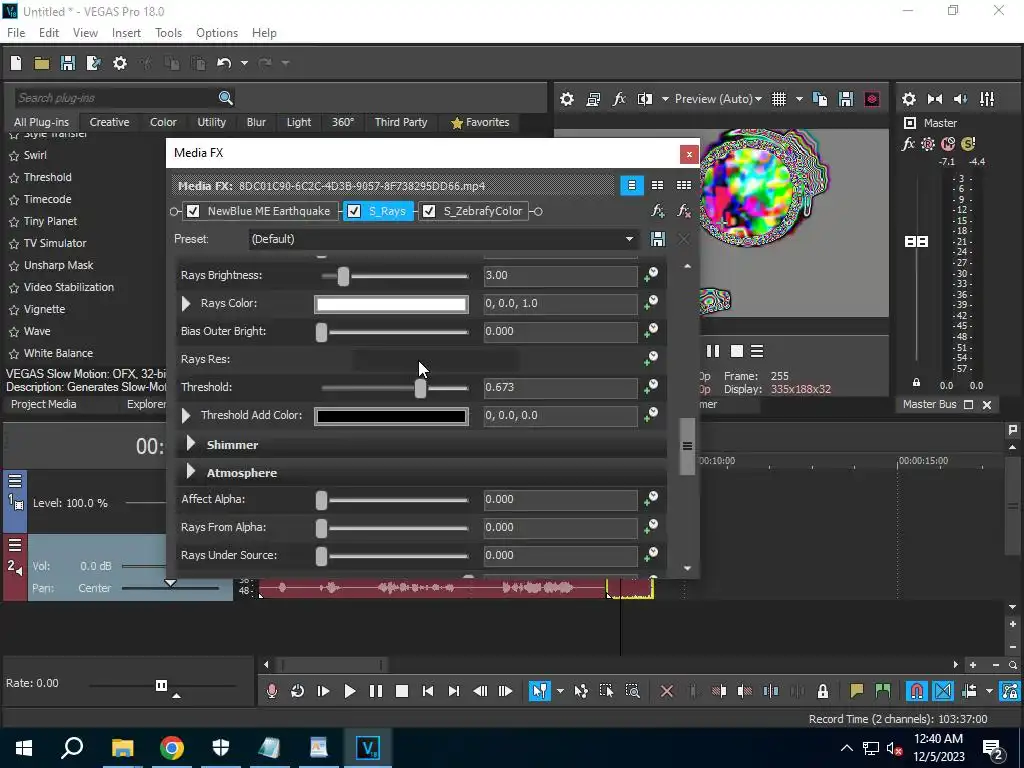Click the search magnifier in plug-in search
Image resolution: width=1024 pixels, height=768 pixels.
pyautogui.click(x=226, y=98)
